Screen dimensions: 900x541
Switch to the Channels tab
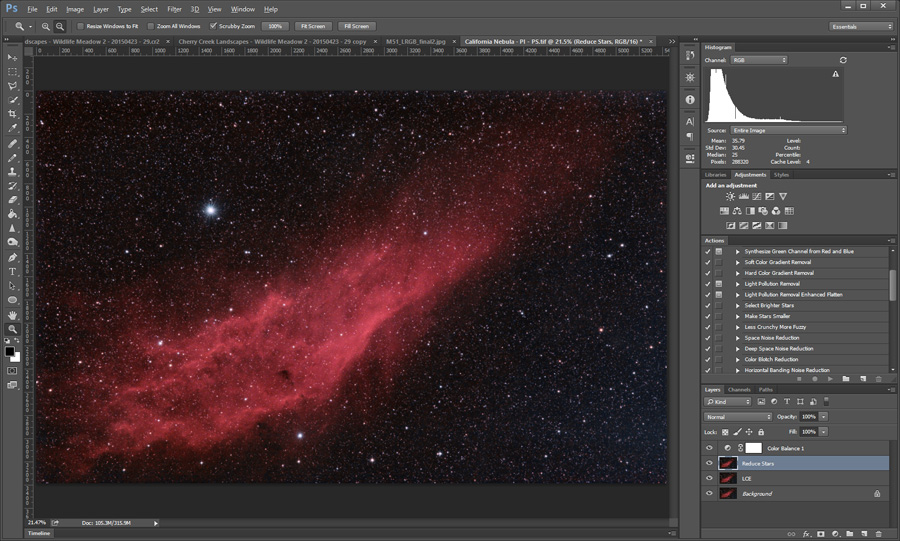tap(739, 389)
